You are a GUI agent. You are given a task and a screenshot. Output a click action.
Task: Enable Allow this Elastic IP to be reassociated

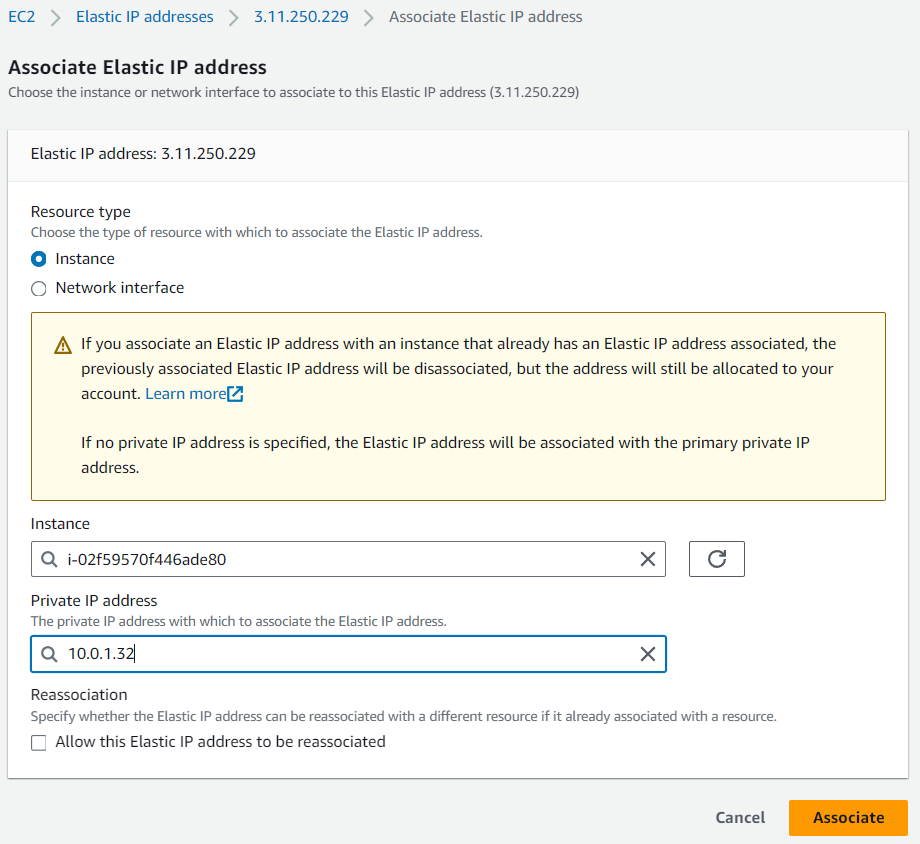[39, 742]
